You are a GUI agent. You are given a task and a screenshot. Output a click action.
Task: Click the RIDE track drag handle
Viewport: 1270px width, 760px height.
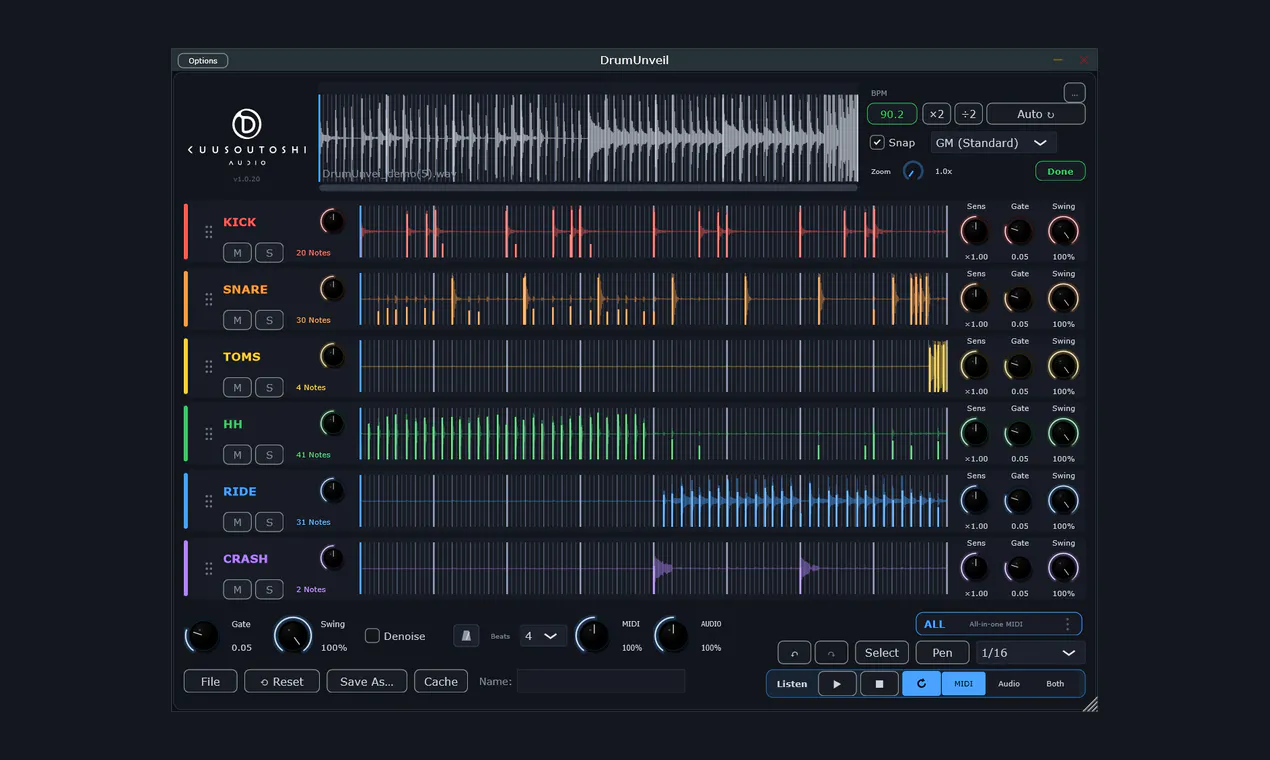point(209,501)
